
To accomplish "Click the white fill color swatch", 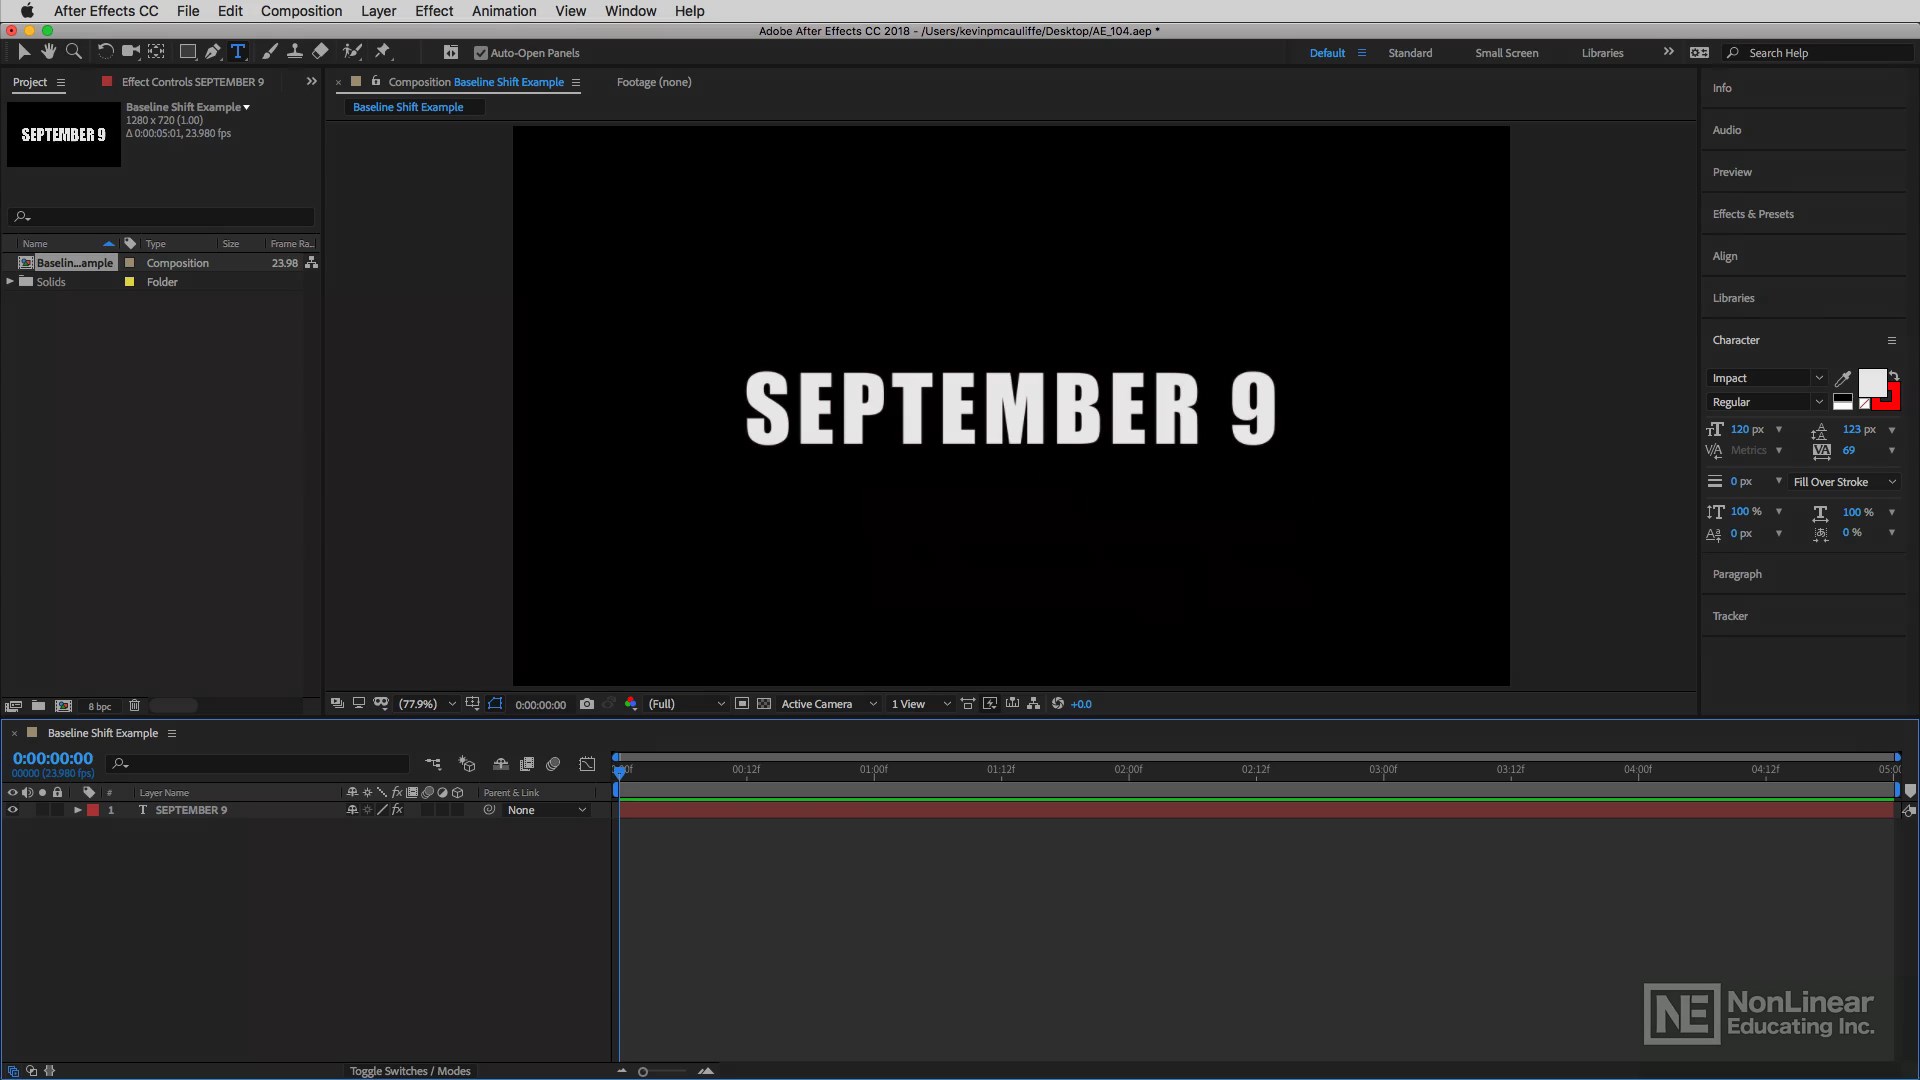I will click(x=1871, y=381).
